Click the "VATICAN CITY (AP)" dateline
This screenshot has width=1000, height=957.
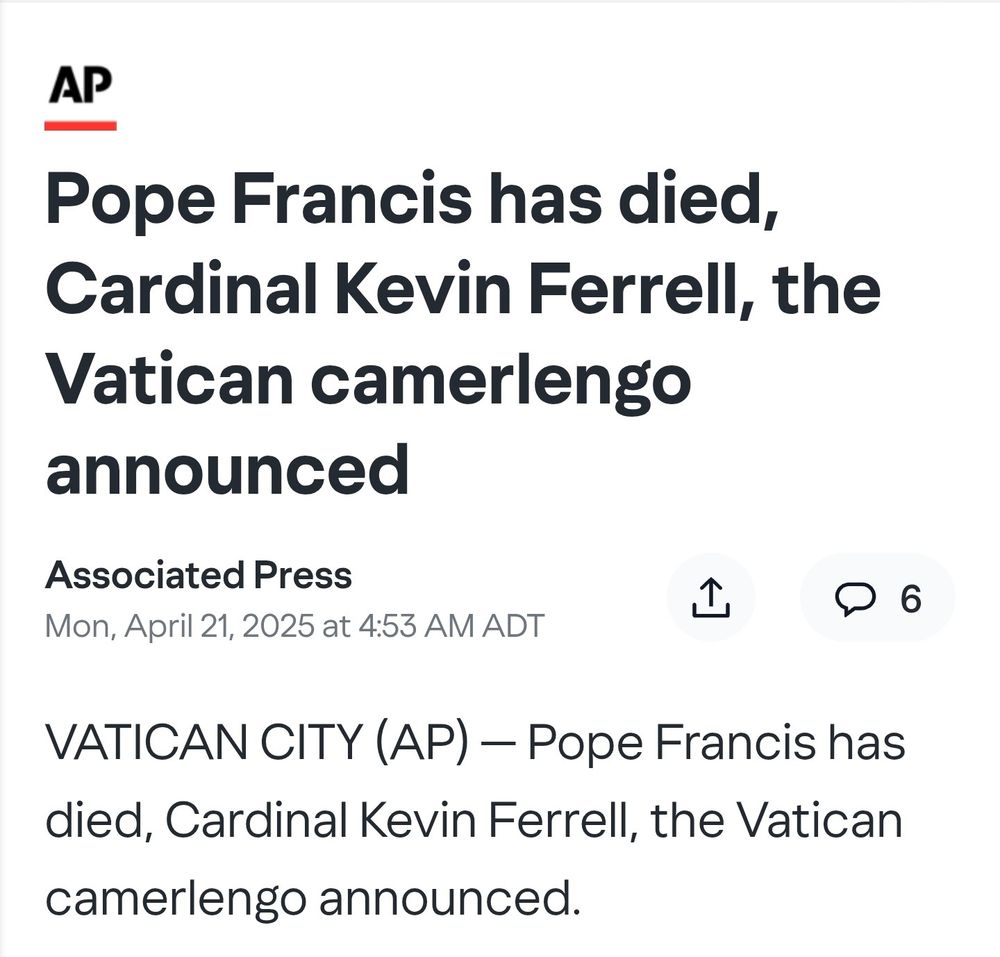pyautogui.click(x=256, y=743)
